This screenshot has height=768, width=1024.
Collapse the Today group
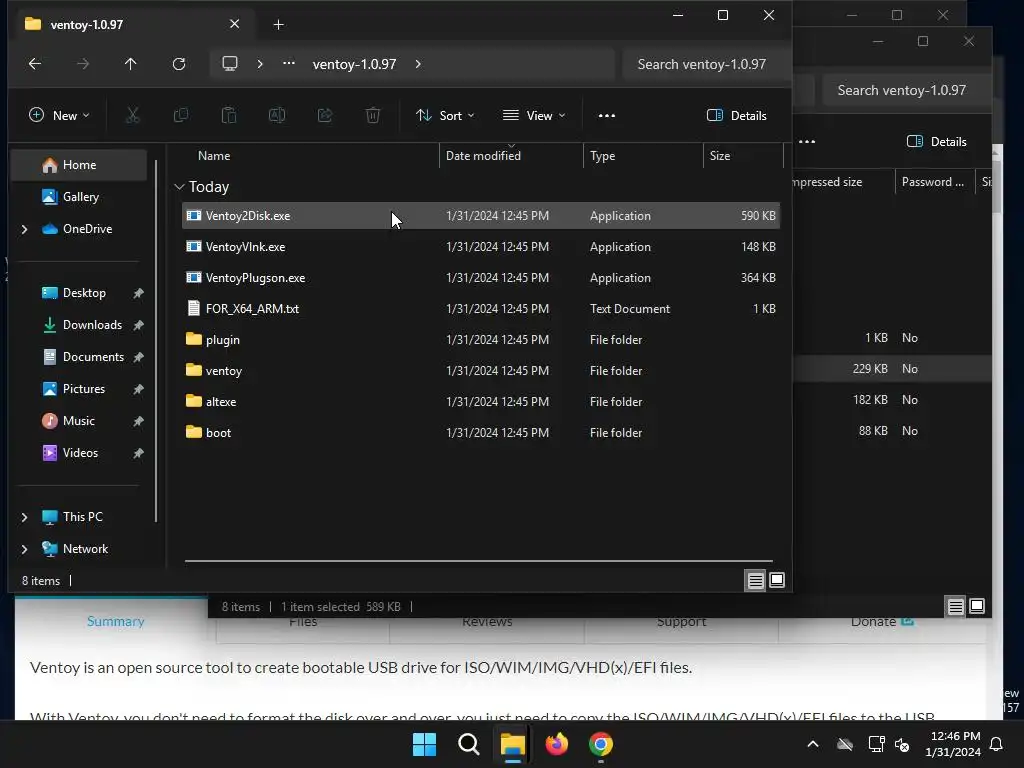(180, 187)
